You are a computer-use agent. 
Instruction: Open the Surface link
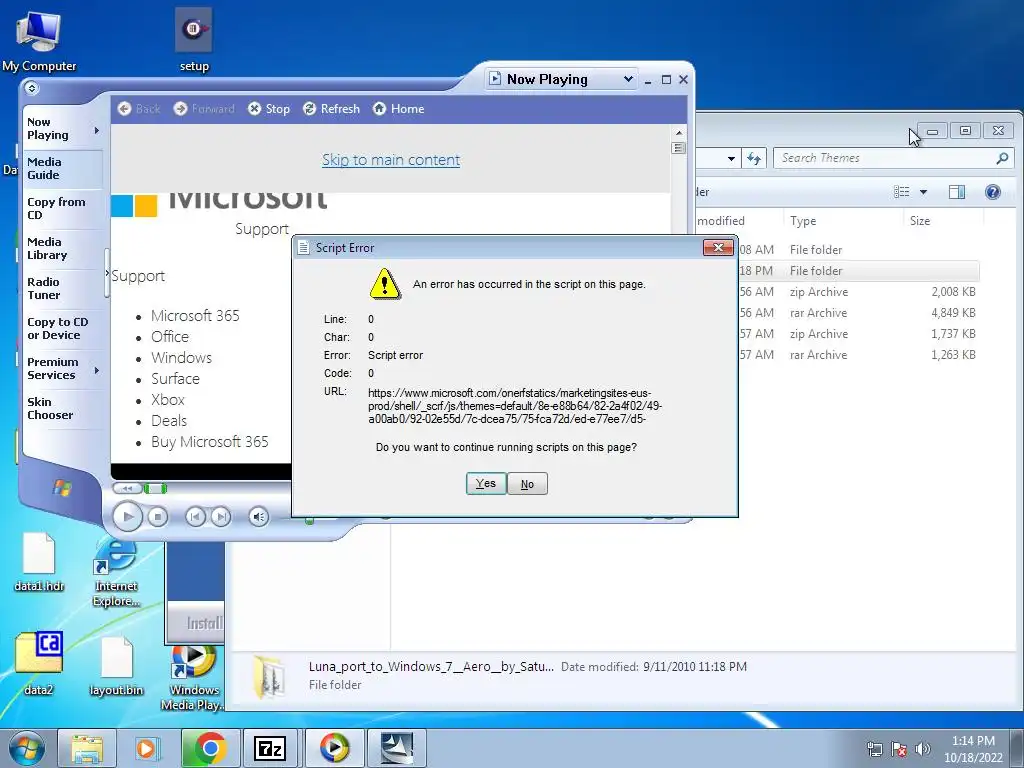click(x=175, y=379)
